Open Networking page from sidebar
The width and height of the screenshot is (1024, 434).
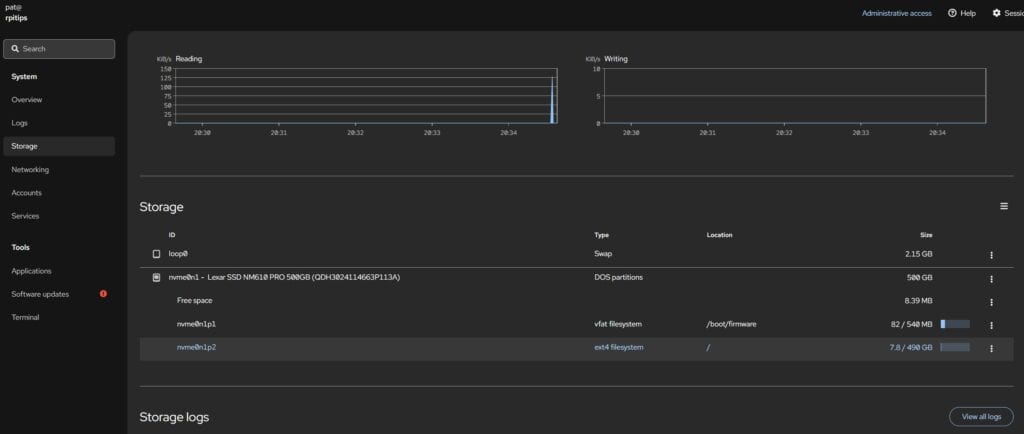coord(30,170)
